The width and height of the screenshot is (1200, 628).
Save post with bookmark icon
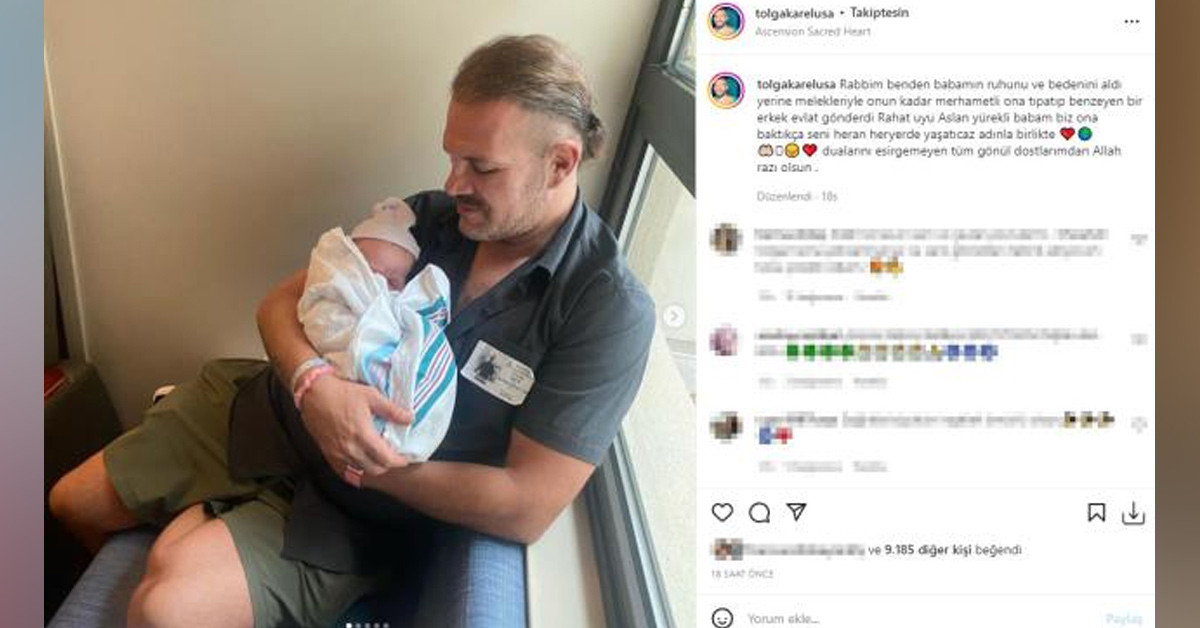1096,513
